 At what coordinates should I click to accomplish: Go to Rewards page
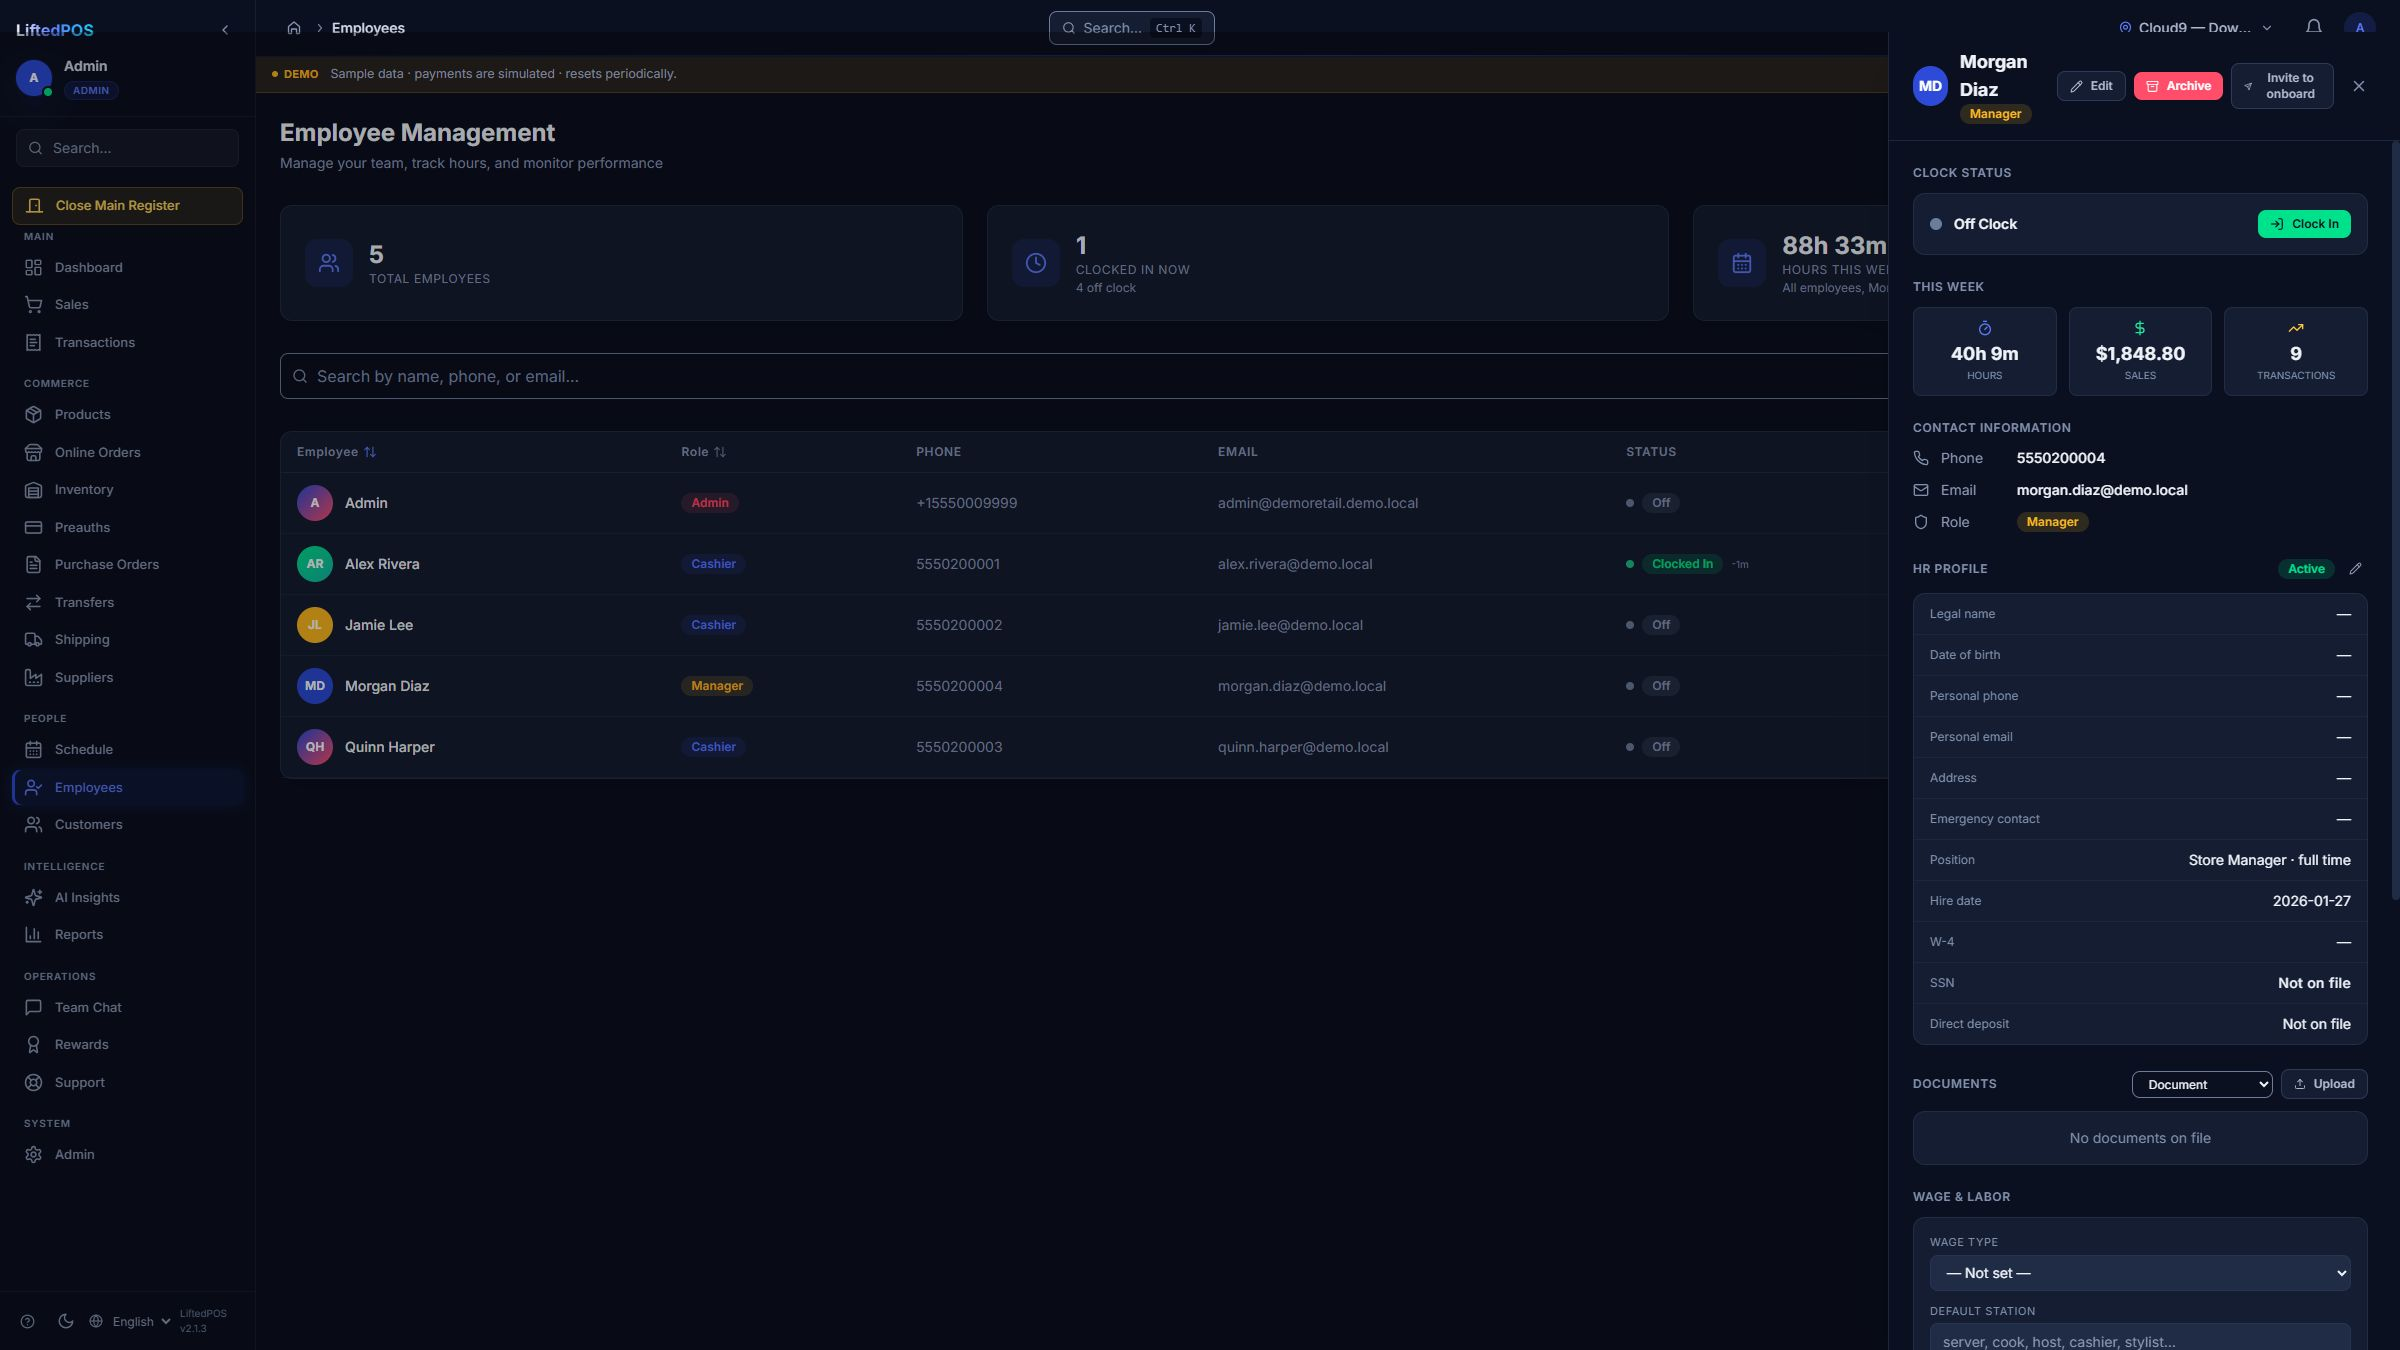pyautogui.click(x=127, y=1045)
